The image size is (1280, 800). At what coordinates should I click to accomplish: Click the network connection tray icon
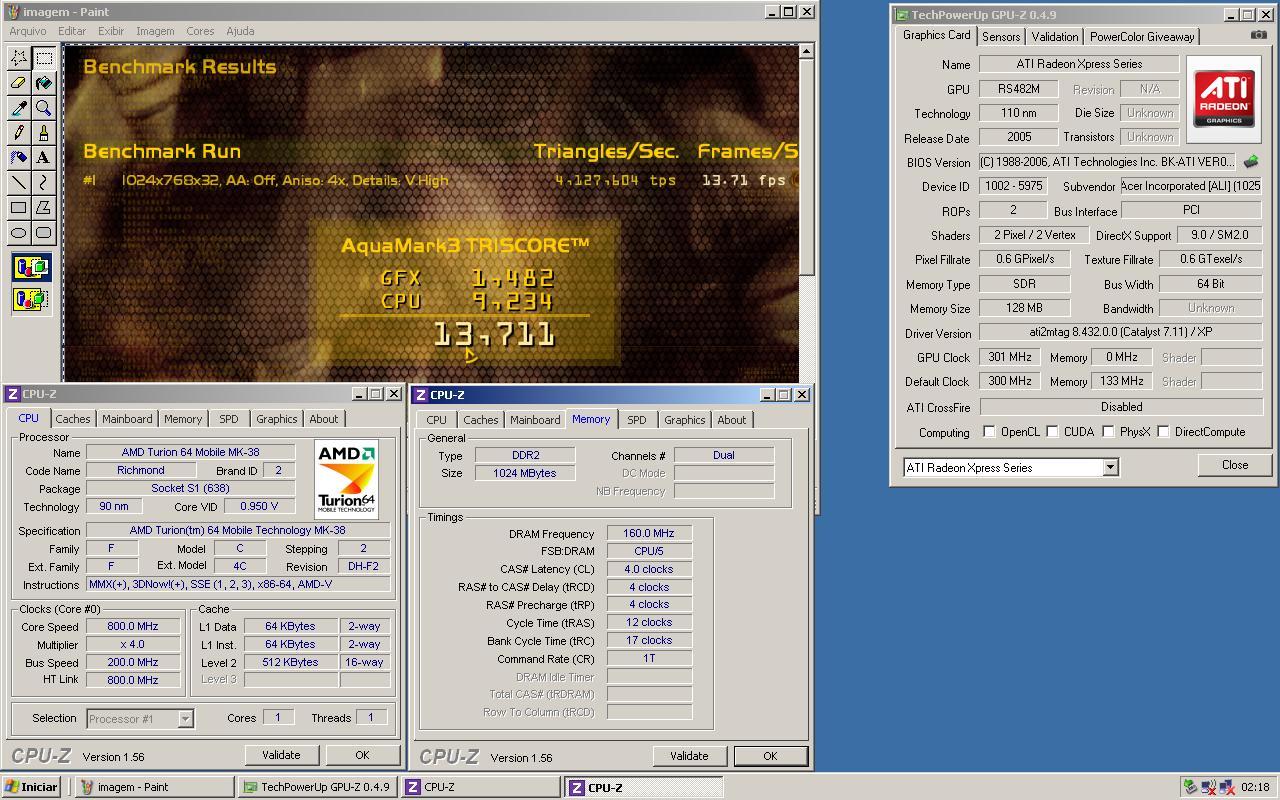(1227, 787)
